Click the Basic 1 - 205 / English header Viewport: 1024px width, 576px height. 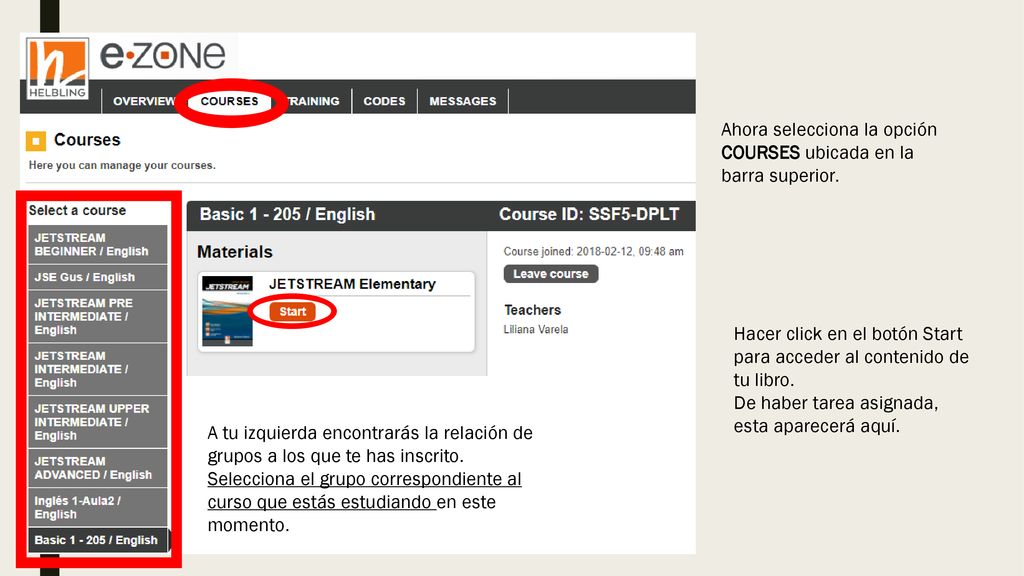pyautogui.click(x=287, y=214)
